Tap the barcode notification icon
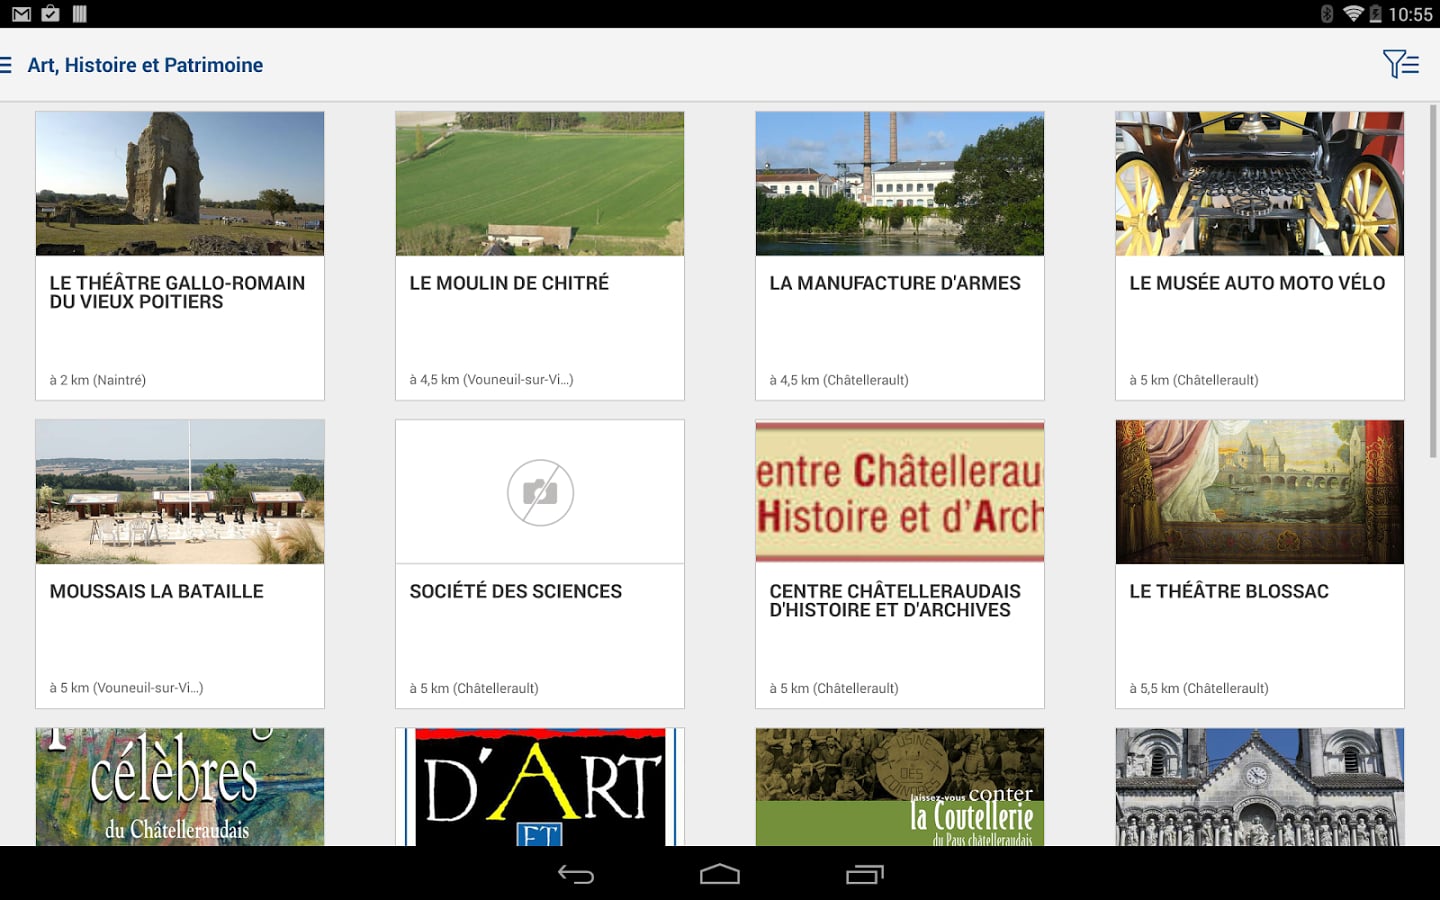The height and width of the screenshot is (900, 1440). point(80,14)
